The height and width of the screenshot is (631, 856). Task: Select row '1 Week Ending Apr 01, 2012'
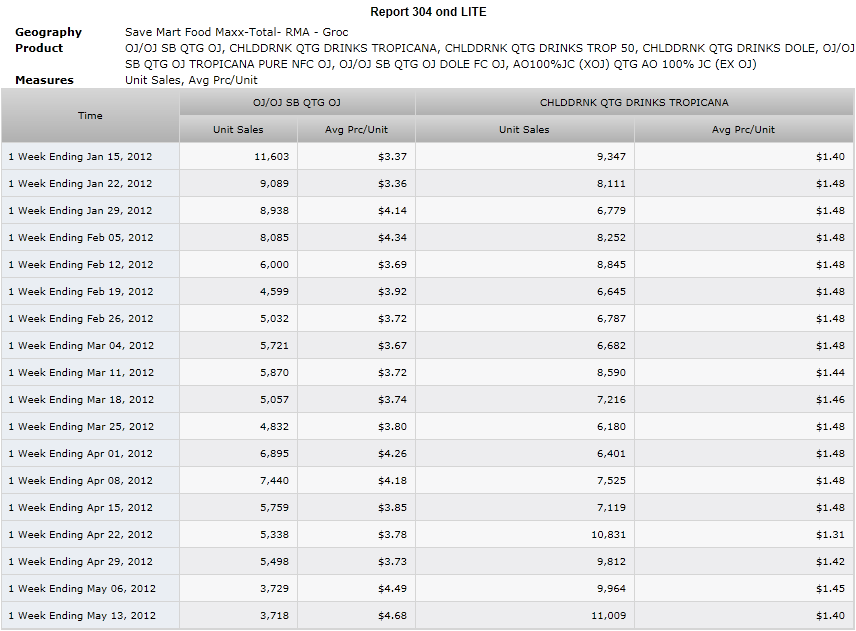click(x=427, y=454)
